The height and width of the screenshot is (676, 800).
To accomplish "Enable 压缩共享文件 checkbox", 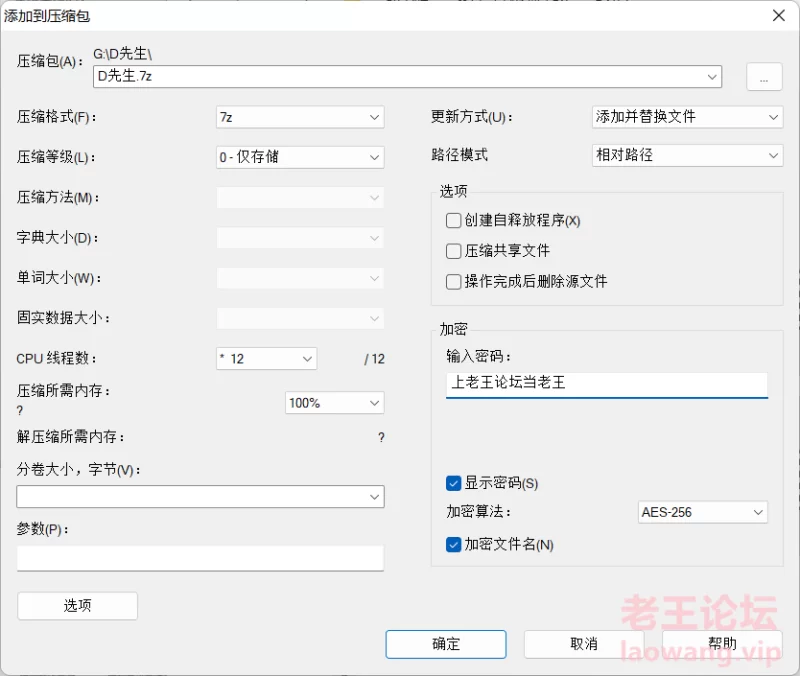I will pyautogui.click(x=453, y=251).
